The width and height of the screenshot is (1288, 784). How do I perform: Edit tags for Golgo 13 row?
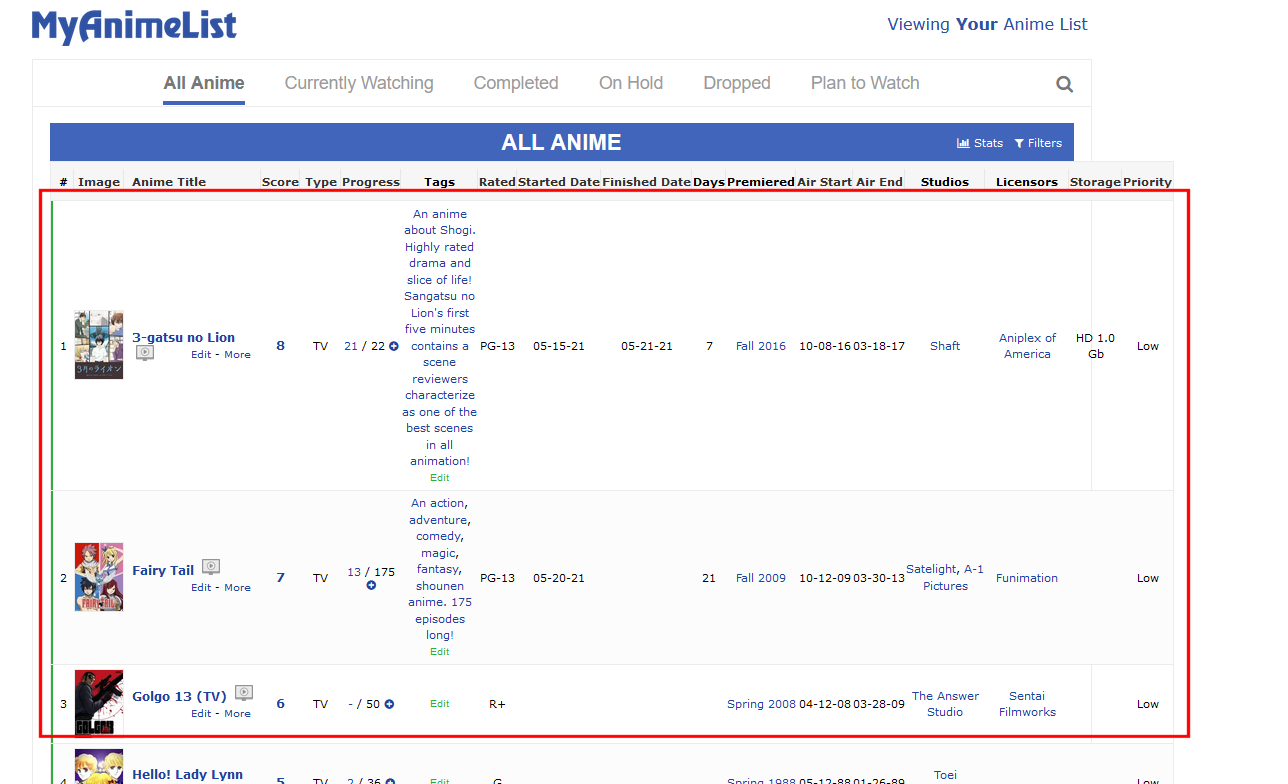pos(440,704)
